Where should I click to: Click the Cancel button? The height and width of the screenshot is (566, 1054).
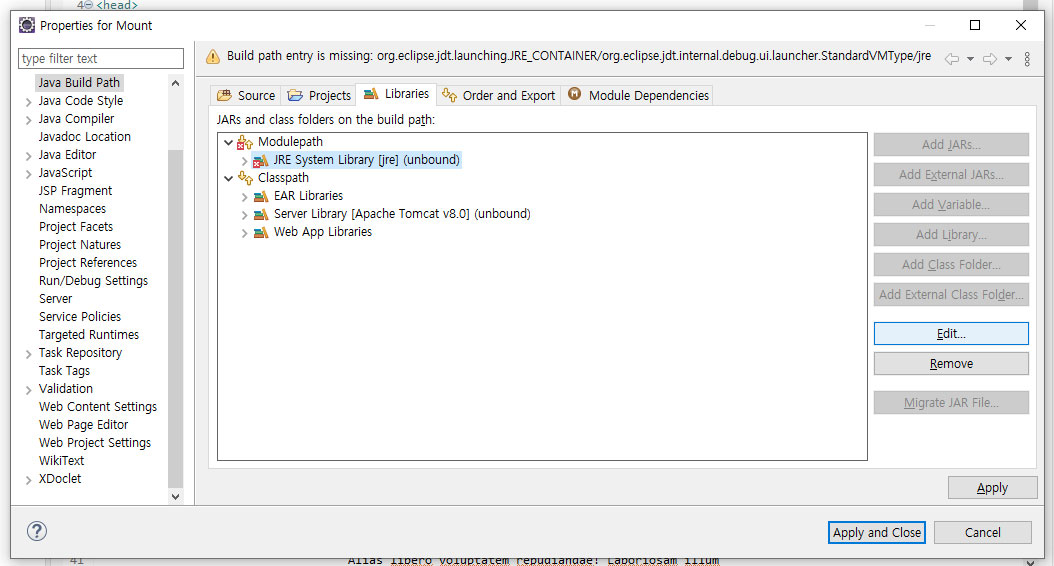[x=983, y=532]
